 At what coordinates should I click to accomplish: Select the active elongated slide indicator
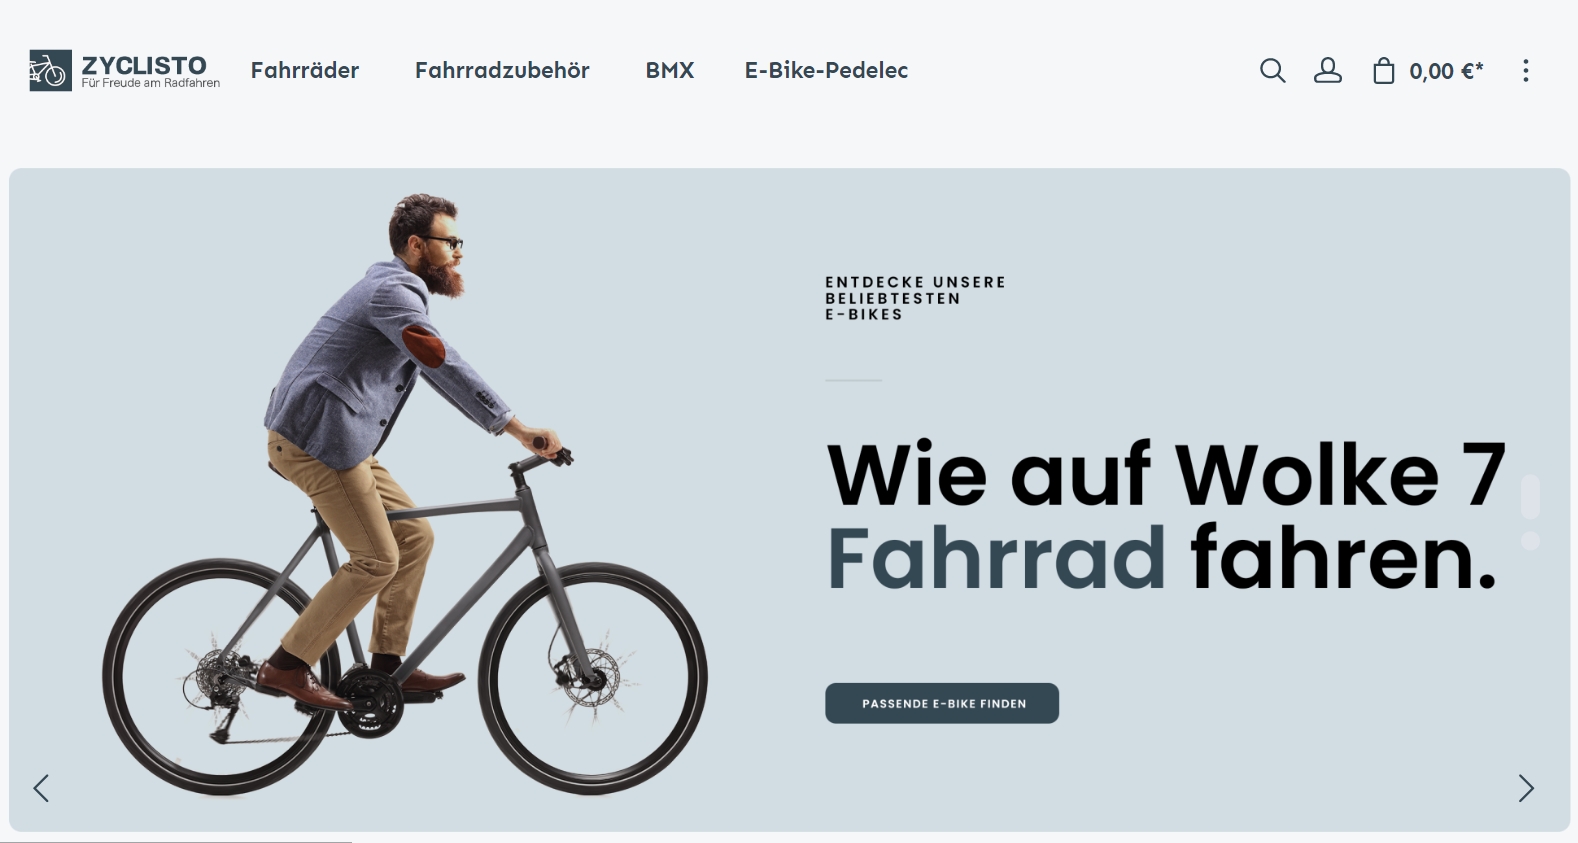point(1530,497)
